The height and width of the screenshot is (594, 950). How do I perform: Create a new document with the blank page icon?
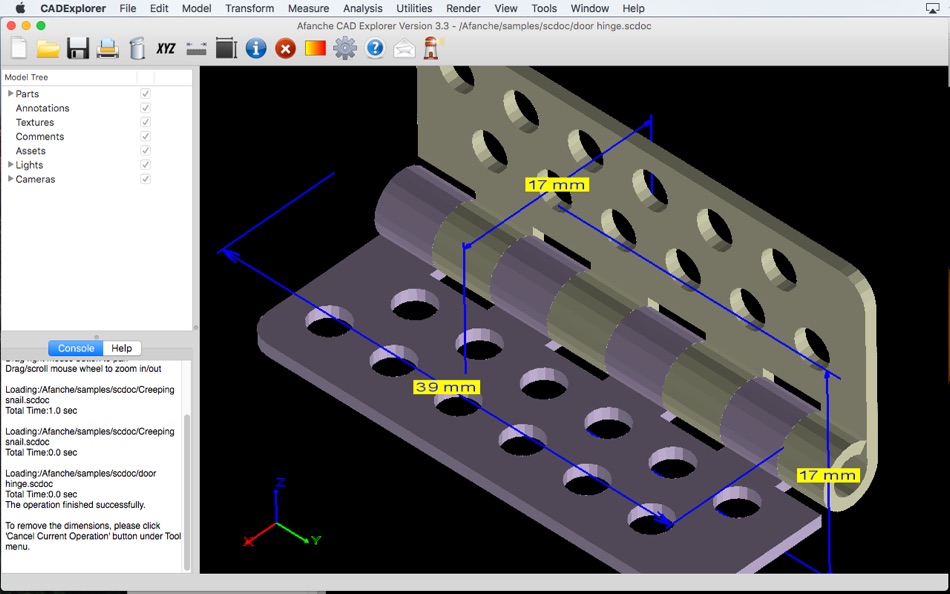click(19, 48)
